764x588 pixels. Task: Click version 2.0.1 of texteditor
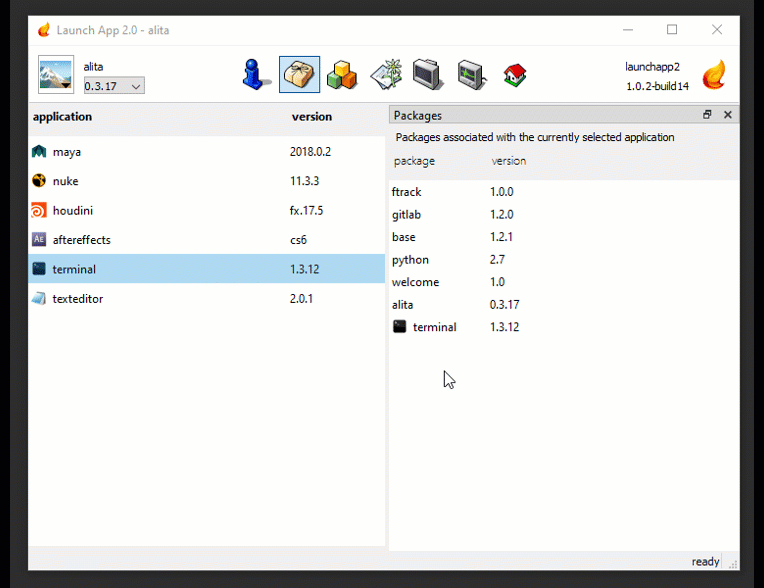tap(301, 299)
